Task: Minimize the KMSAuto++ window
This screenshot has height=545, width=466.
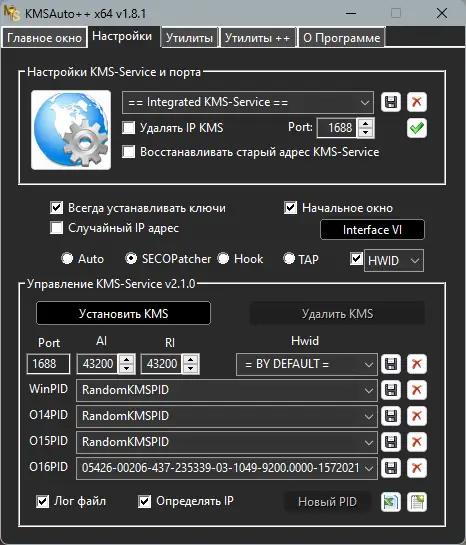Action: coord(351,14)
